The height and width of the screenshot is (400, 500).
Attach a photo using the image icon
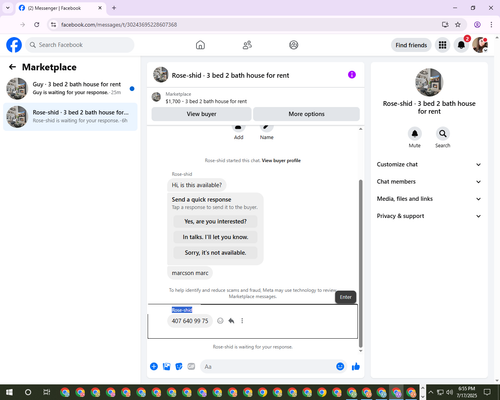[x=166, y=366]
